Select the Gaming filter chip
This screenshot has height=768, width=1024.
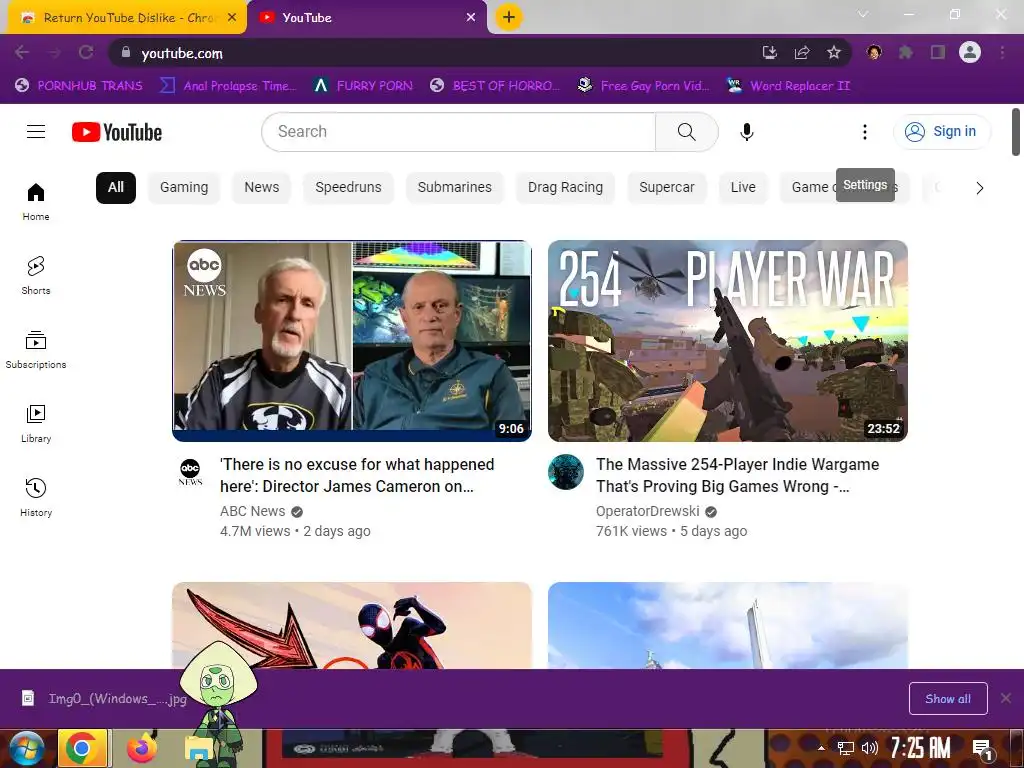[x=184, y=187]
